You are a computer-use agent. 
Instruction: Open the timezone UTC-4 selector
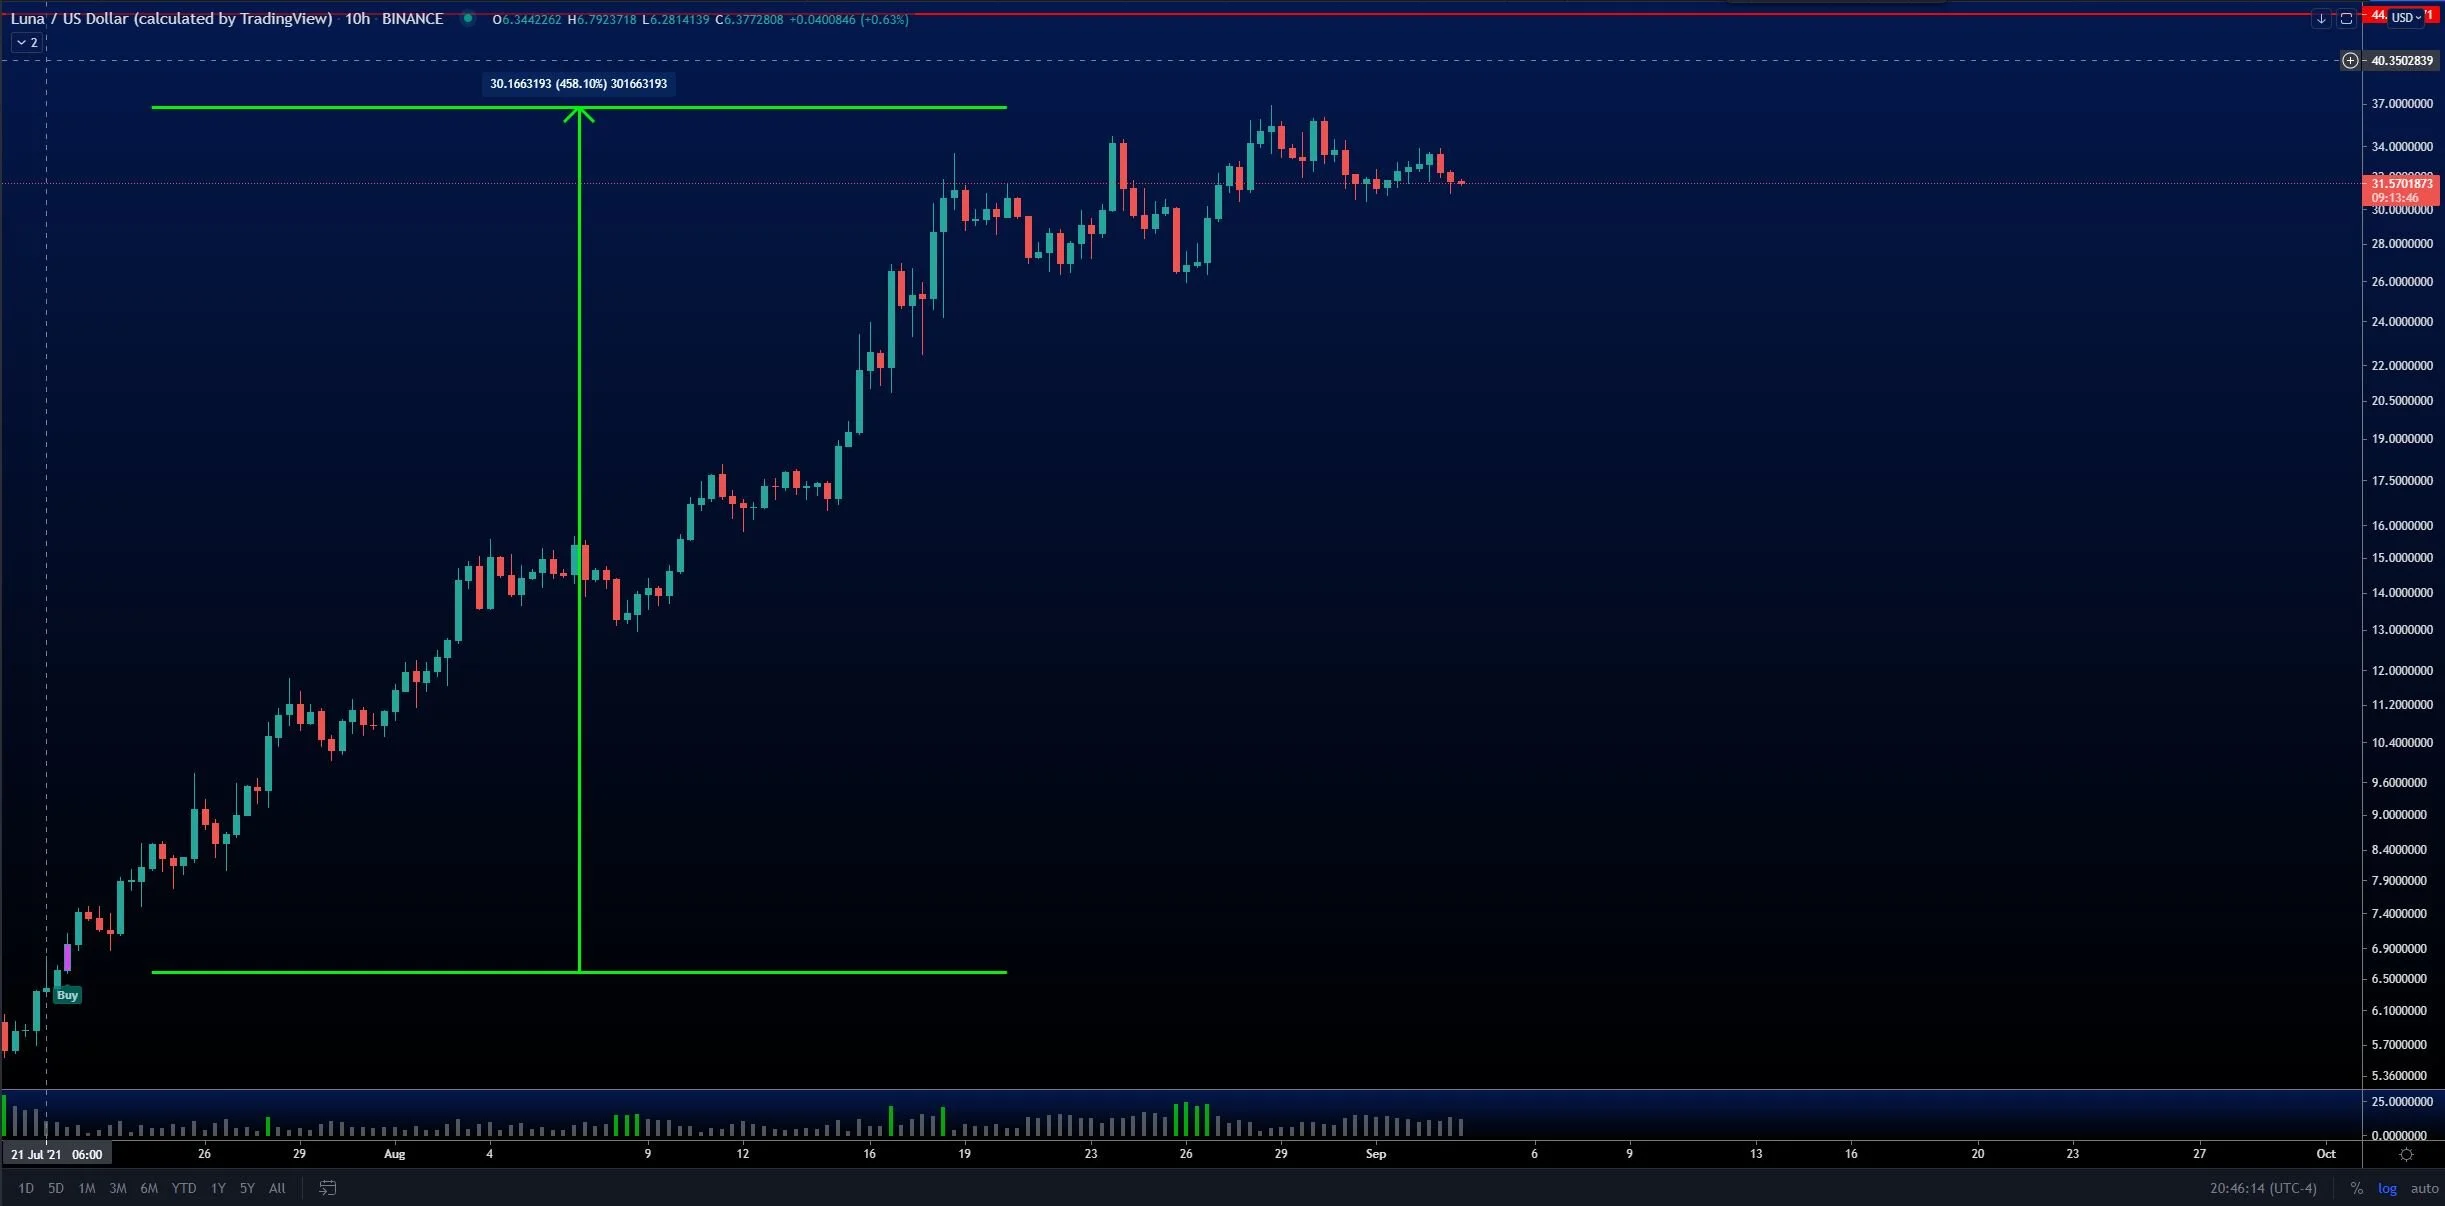[x=2263, y=1188]
